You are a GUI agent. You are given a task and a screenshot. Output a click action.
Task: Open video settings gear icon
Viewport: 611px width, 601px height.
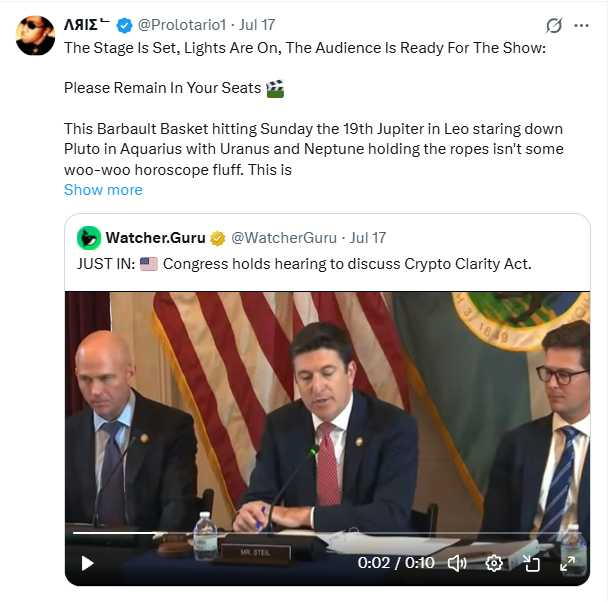[494, 563]
